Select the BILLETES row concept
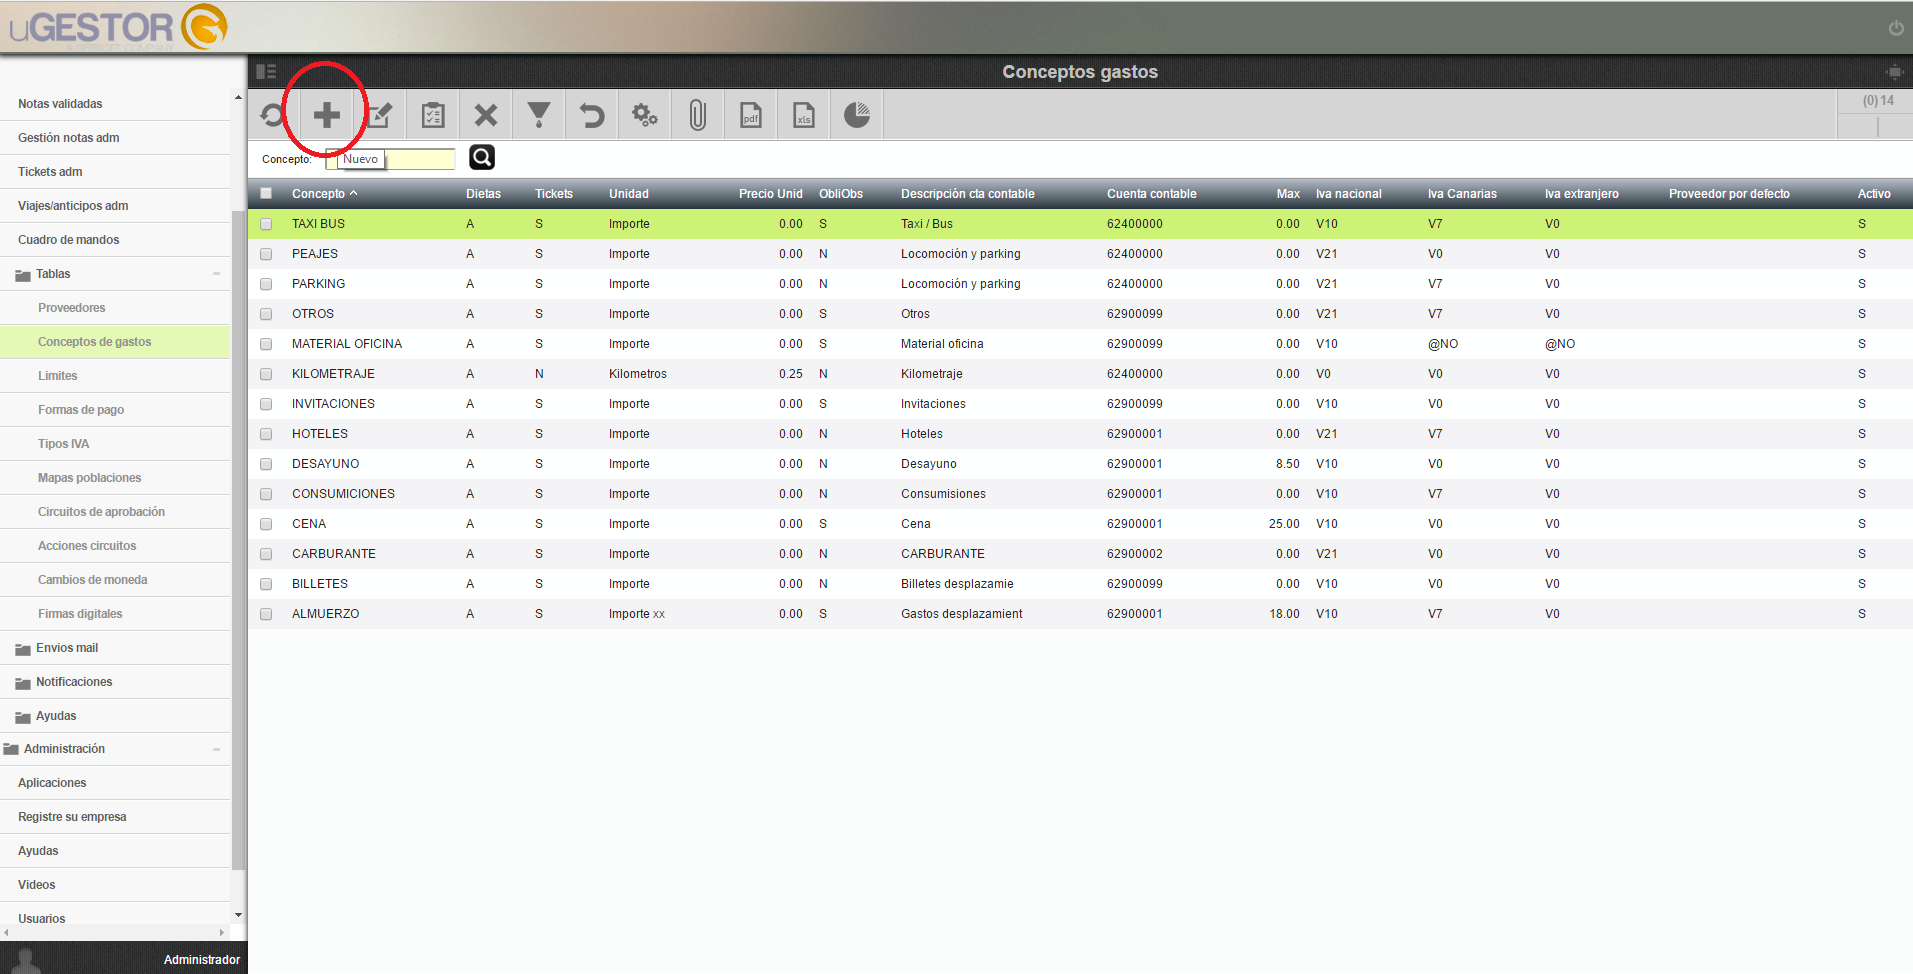The width and height of the screenshot is (1913, 974). 320,584
